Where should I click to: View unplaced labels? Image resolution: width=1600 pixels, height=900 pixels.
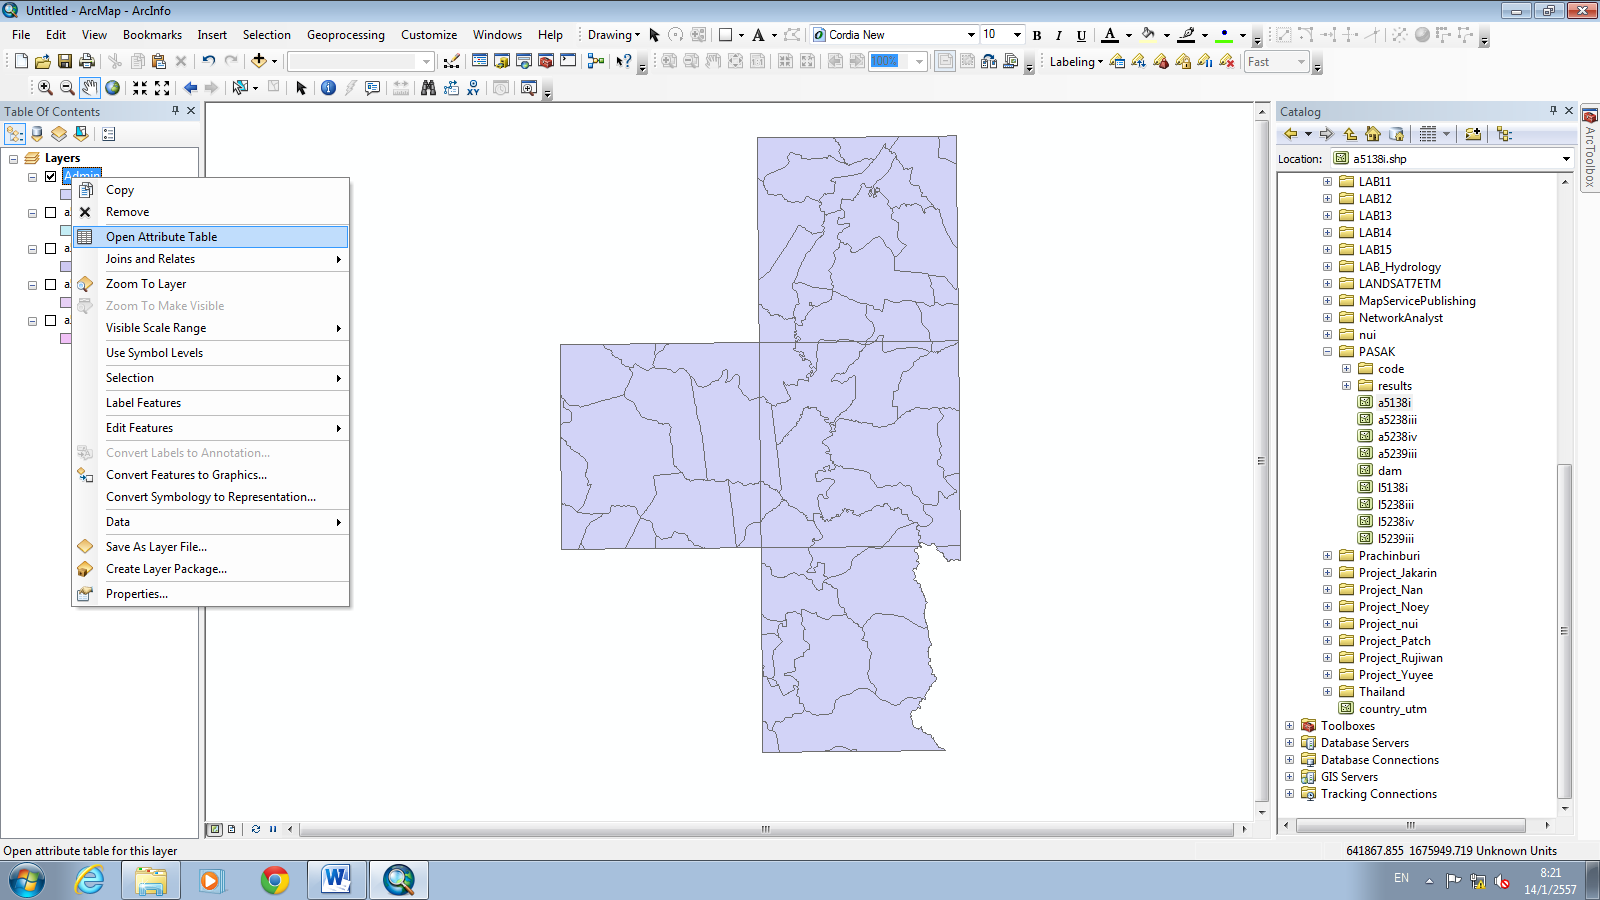coord(1227,62)
